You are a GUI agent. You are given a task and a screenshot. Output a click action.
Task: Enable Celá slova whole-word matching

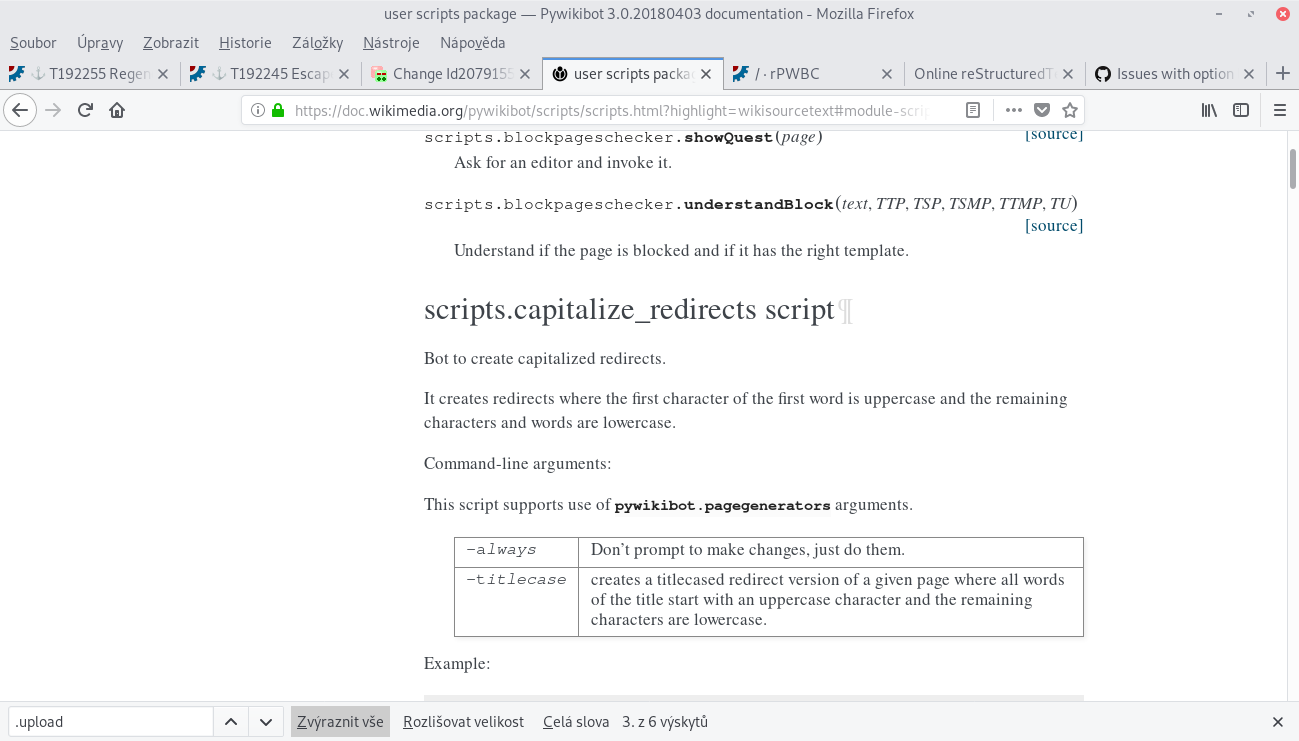[x=576, y=721]
